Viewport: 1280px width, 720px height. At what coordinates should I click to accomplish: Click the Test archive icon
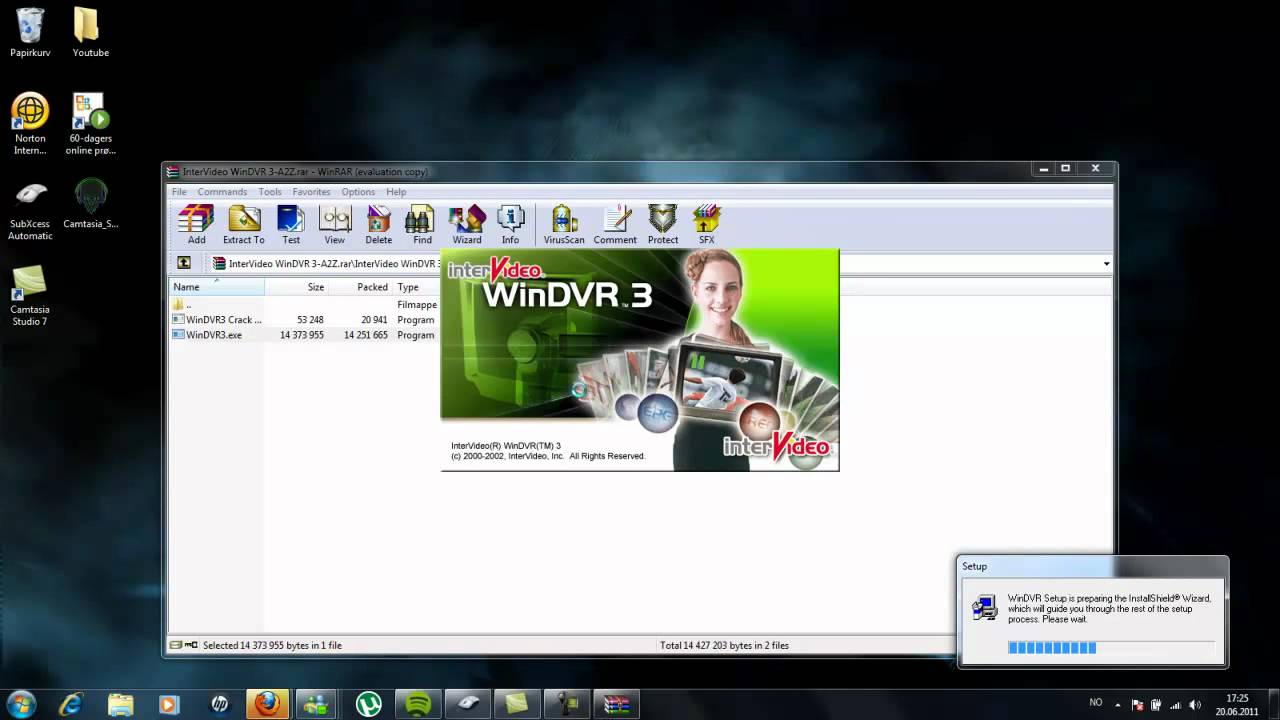291,225
